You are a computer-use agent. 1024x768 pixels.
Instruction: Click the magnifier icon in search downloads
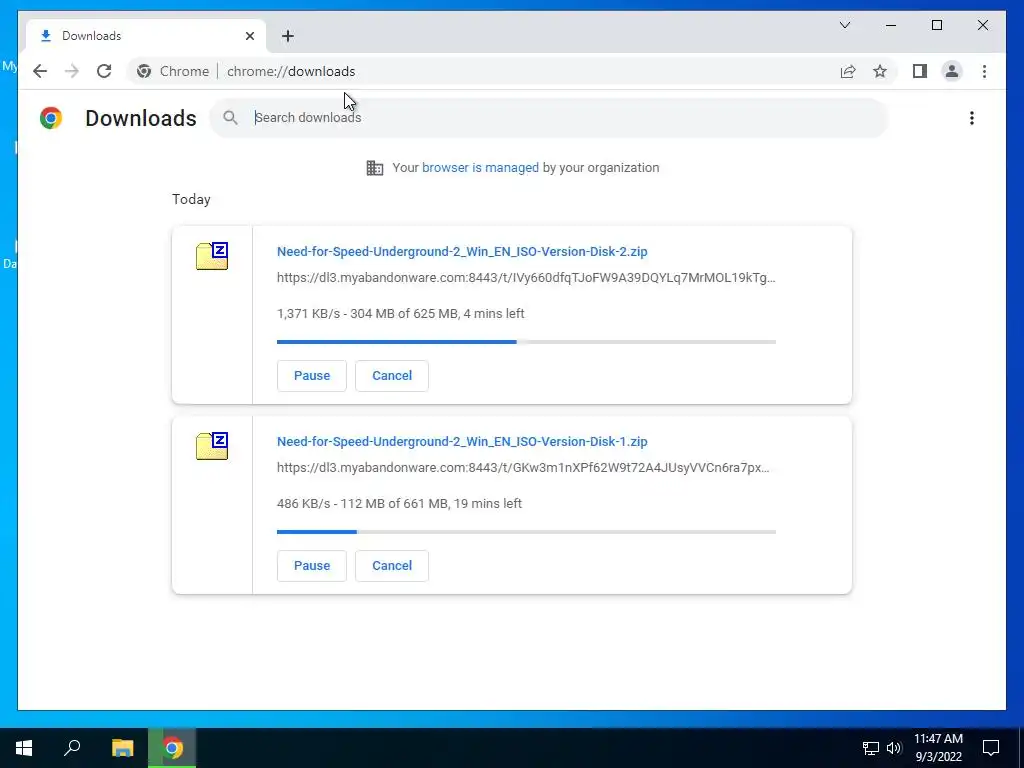230,118
